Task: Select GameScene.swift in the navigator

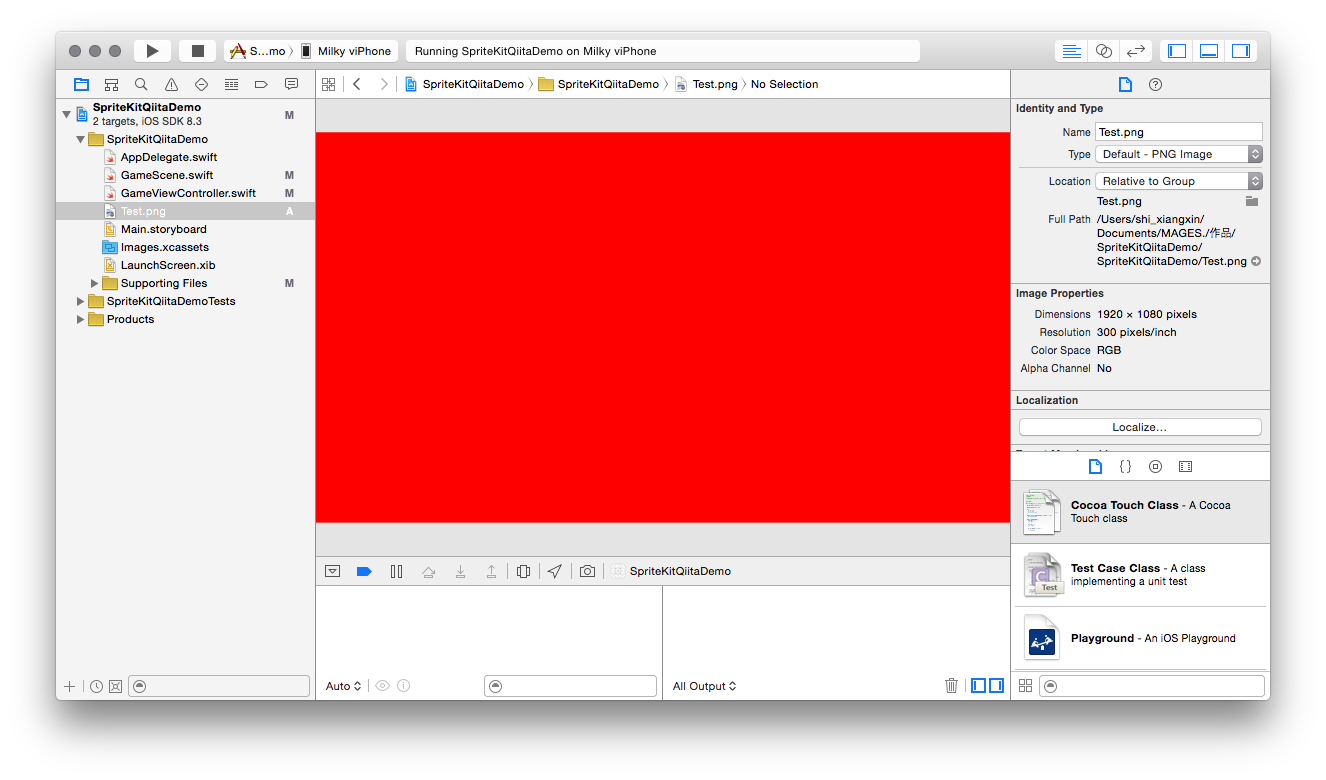Action: coord(167,175)
